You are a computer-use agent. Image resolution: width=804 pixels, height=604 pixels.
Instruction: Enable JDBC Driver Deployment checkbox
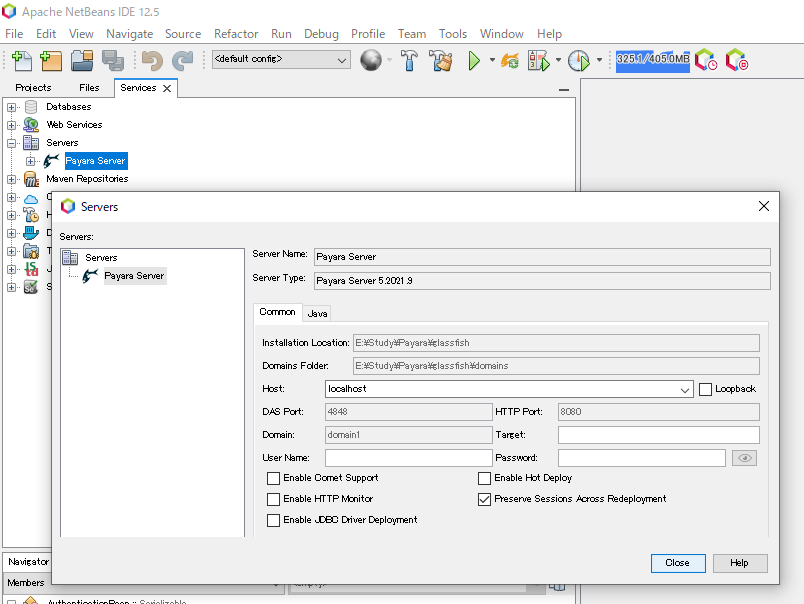tap(273, 520)
